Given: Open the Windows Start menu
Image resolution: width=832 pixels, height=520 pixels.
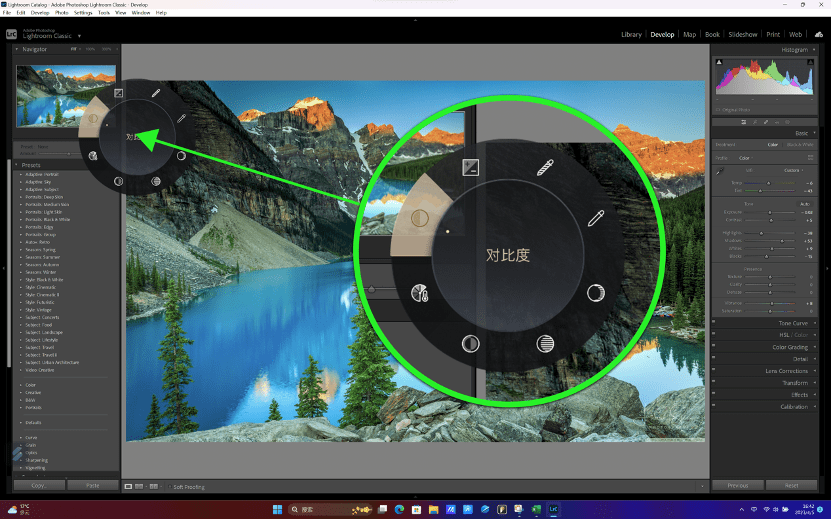Looking at the screenshot, I should (277, 509).
